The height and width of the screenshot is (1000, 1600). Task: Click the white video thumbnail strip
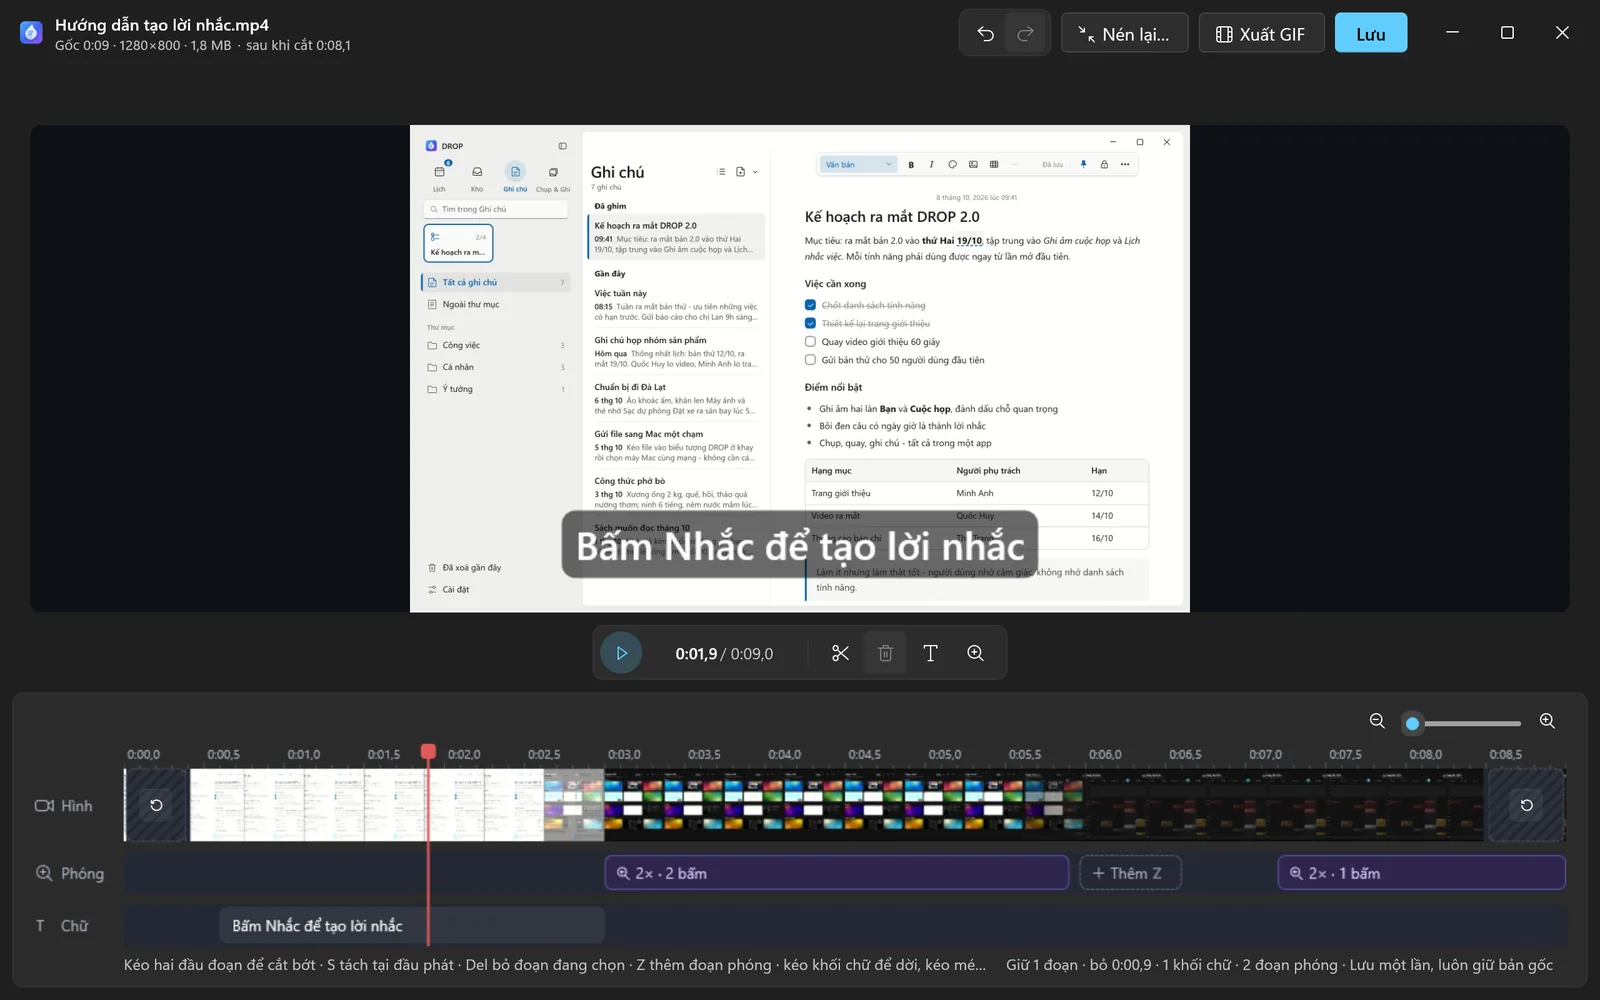tap(367, 805)
